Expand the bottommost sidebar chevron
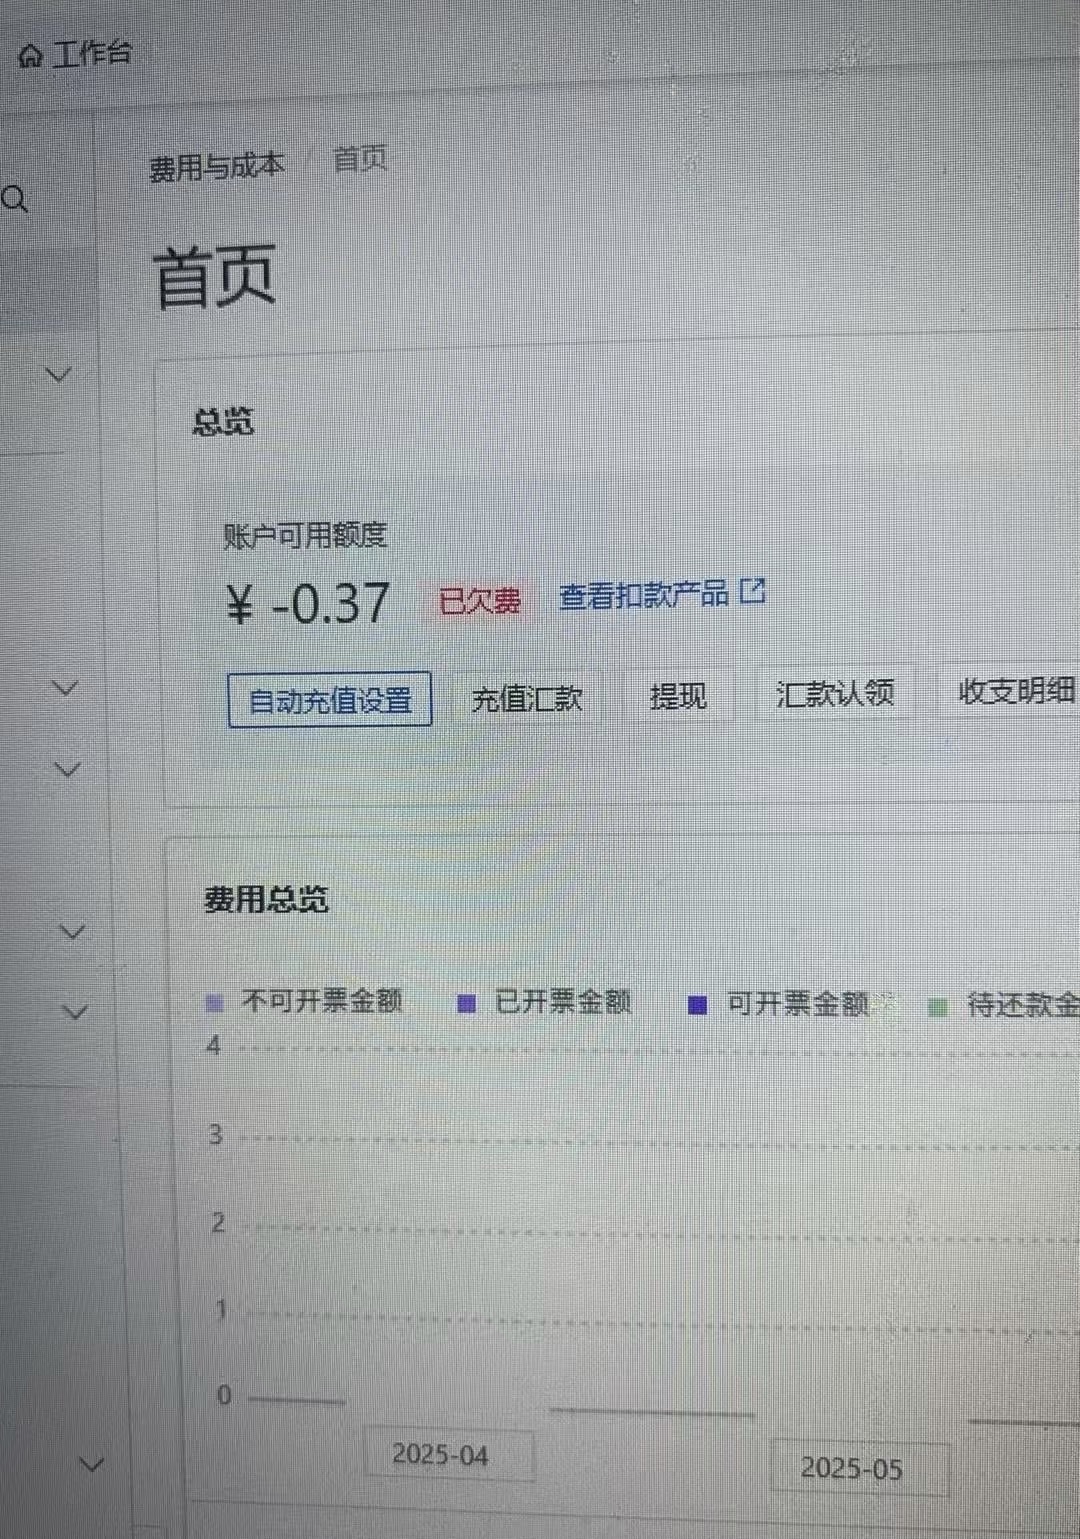1080x1539 pixels. tap(91, 1465)
